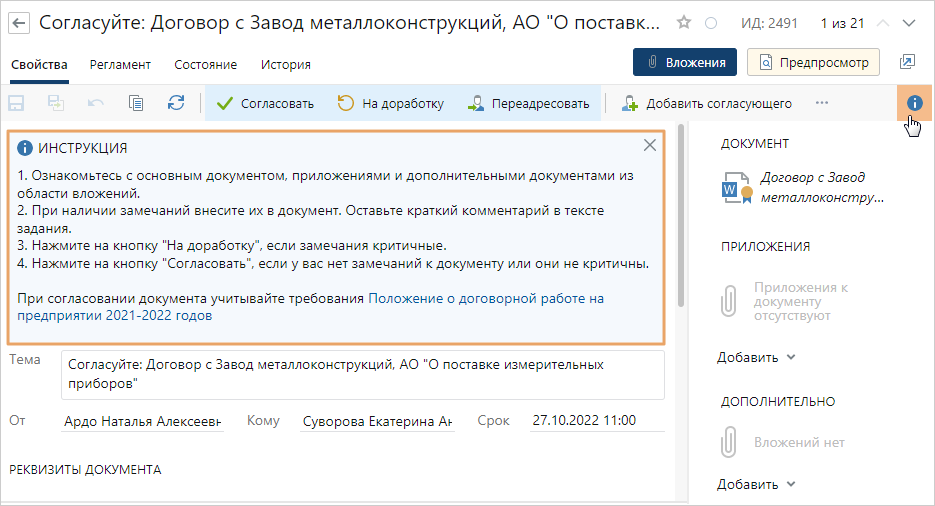
Task: Click the refresh icon in toolbar
Action: (176, 103)
